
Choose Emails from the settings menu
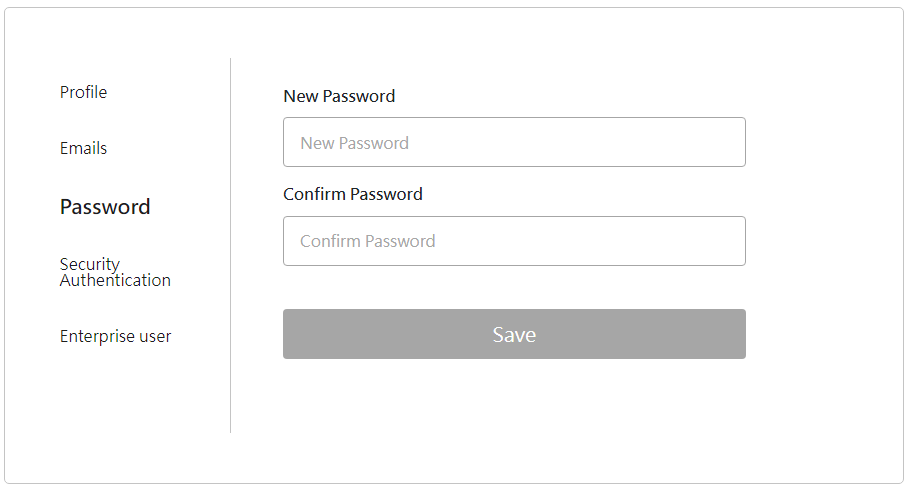pyautogui.click(x=83, y=148)
